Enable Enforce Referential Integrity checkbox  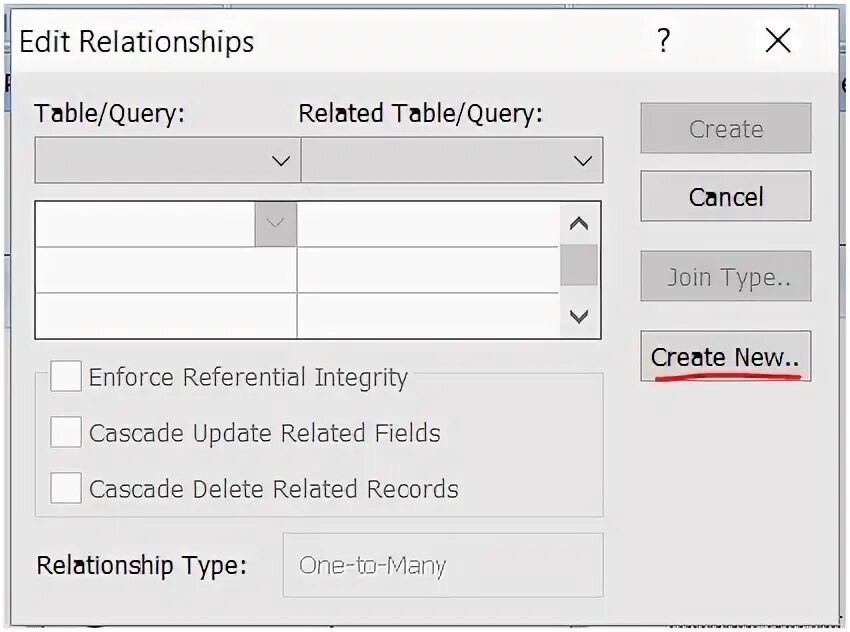point(66,377)
